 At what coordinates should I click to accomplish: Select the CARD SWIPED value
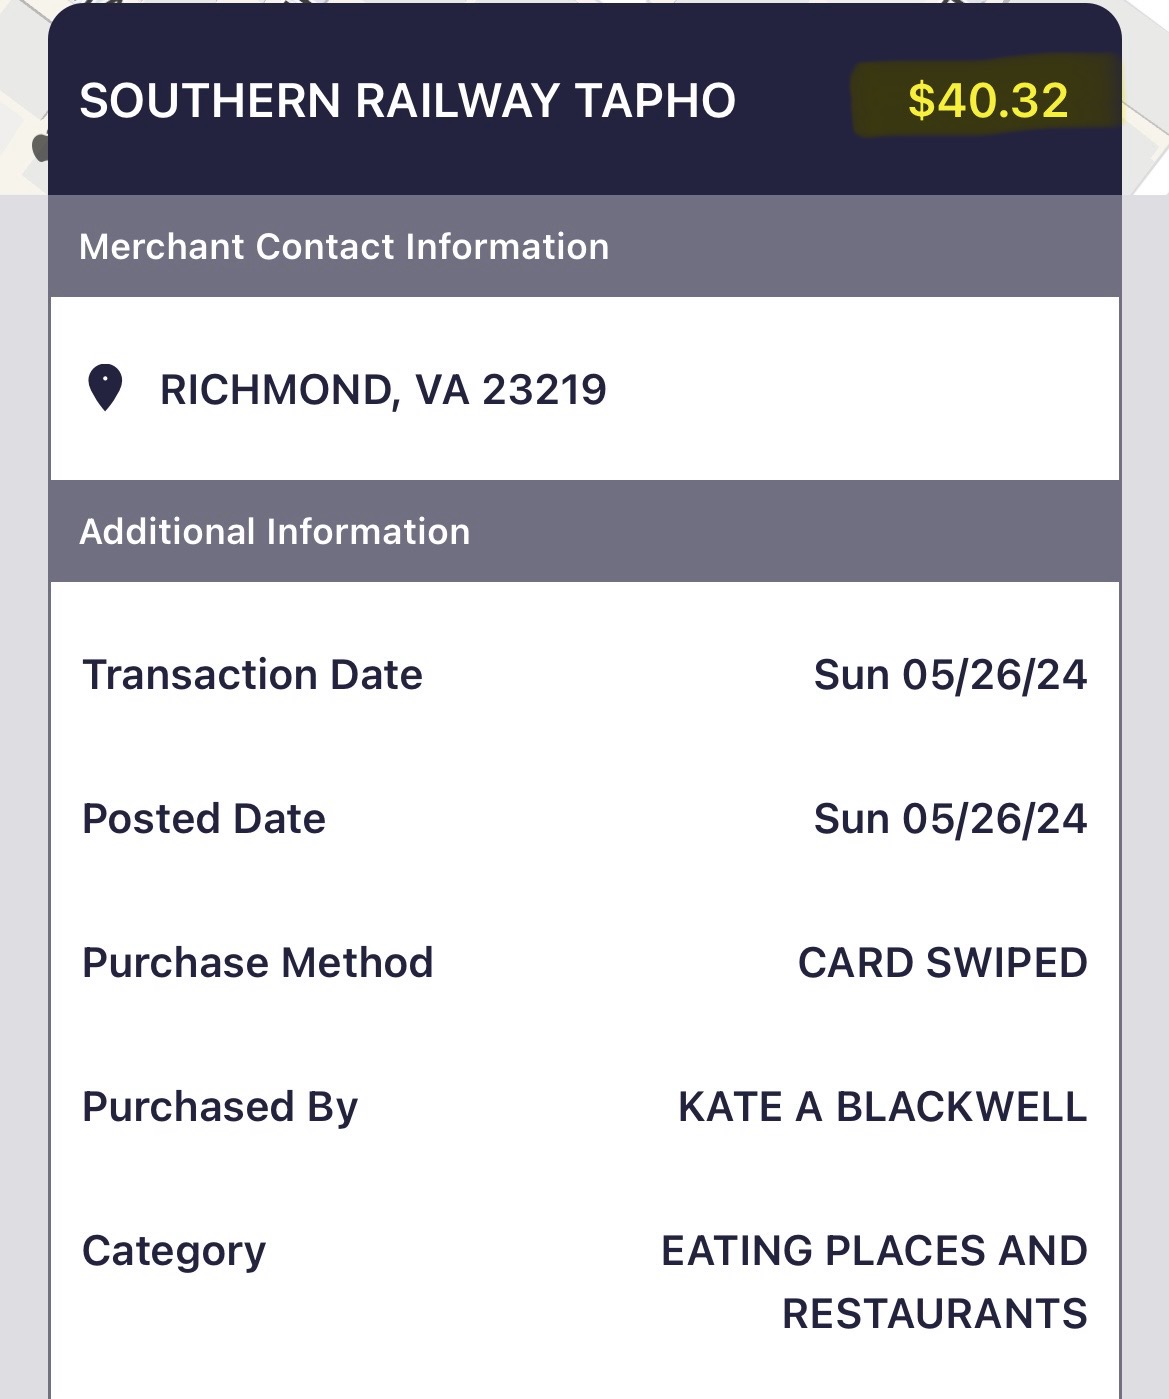[942, 963]
